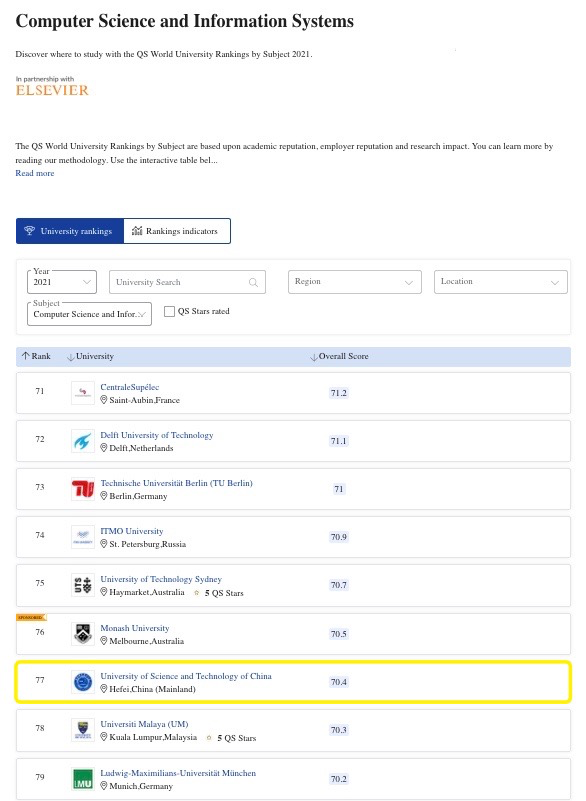Select the 70.9 score for ITMO
Image resolution: width=586 pixels, height=801 pixels.
(x=339, y=537)
